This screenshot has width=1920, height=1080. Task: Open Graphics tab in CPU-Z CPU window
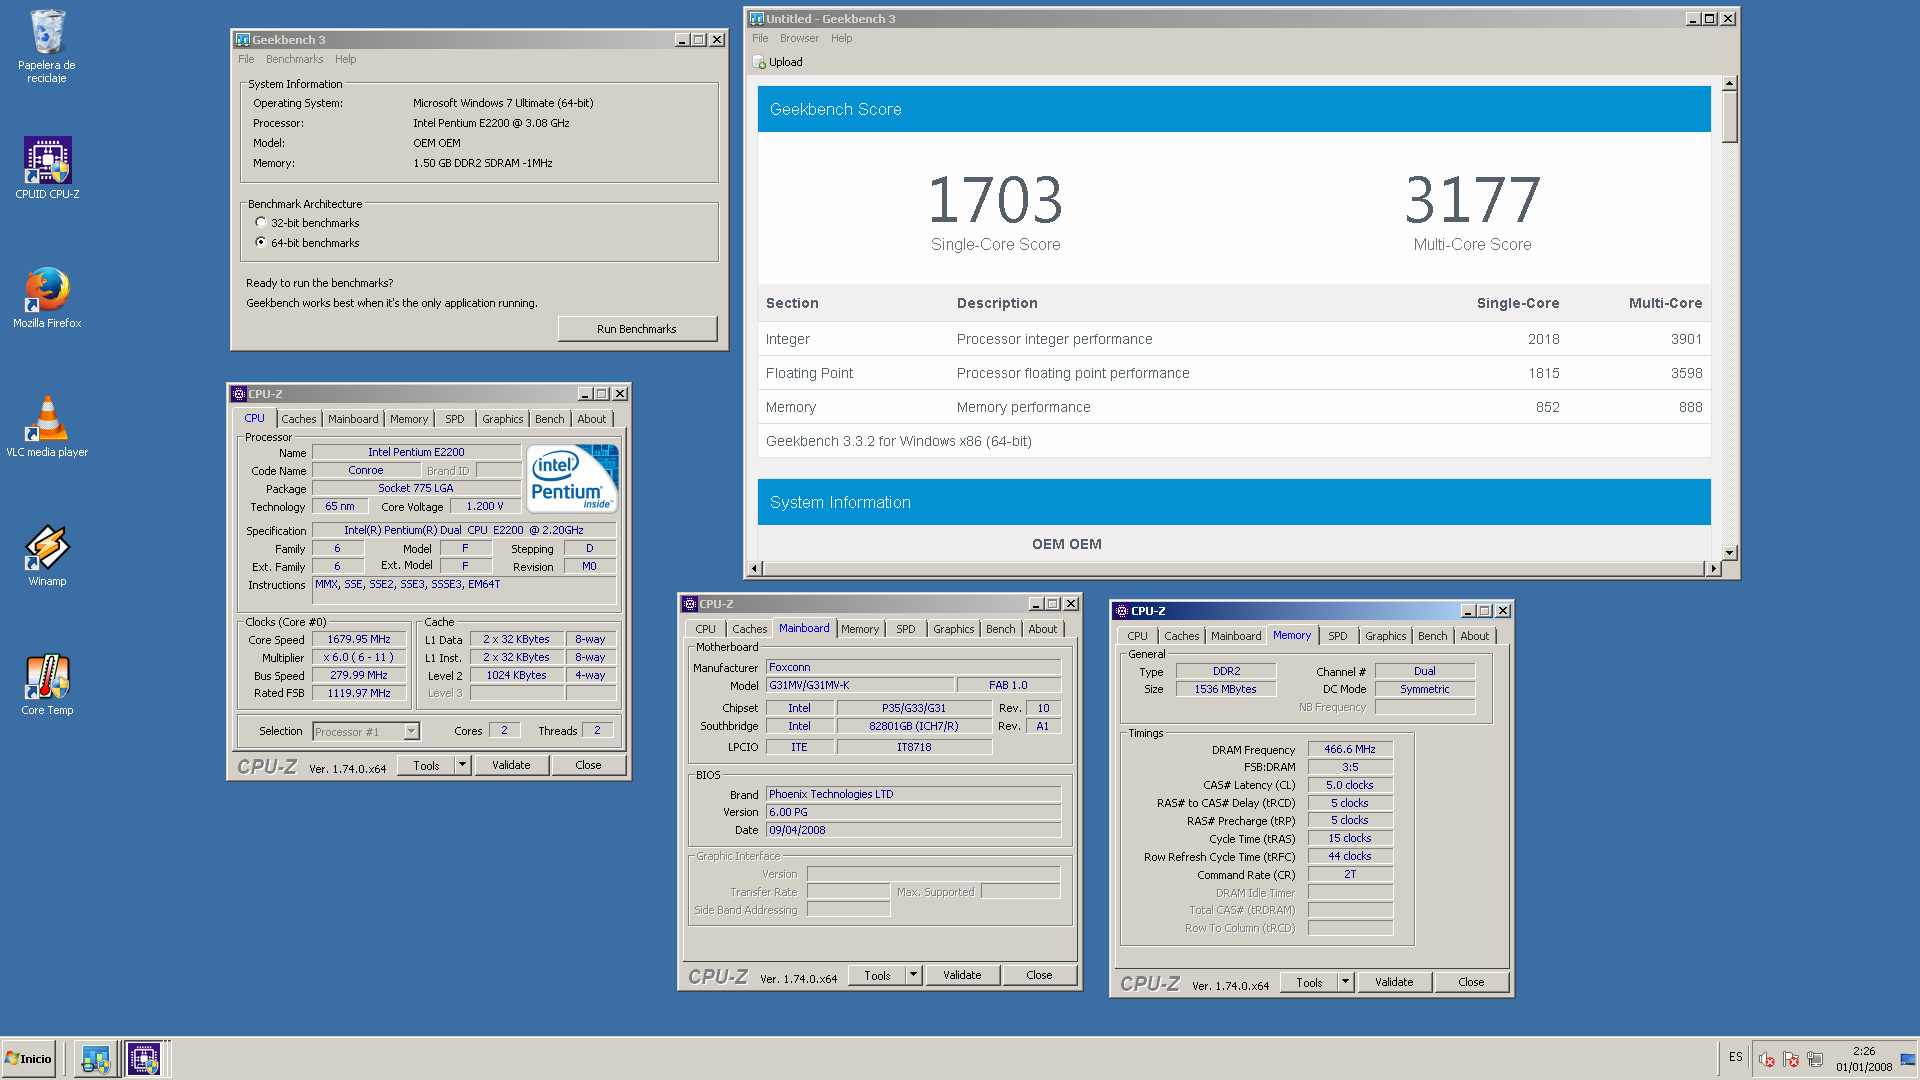502,419
